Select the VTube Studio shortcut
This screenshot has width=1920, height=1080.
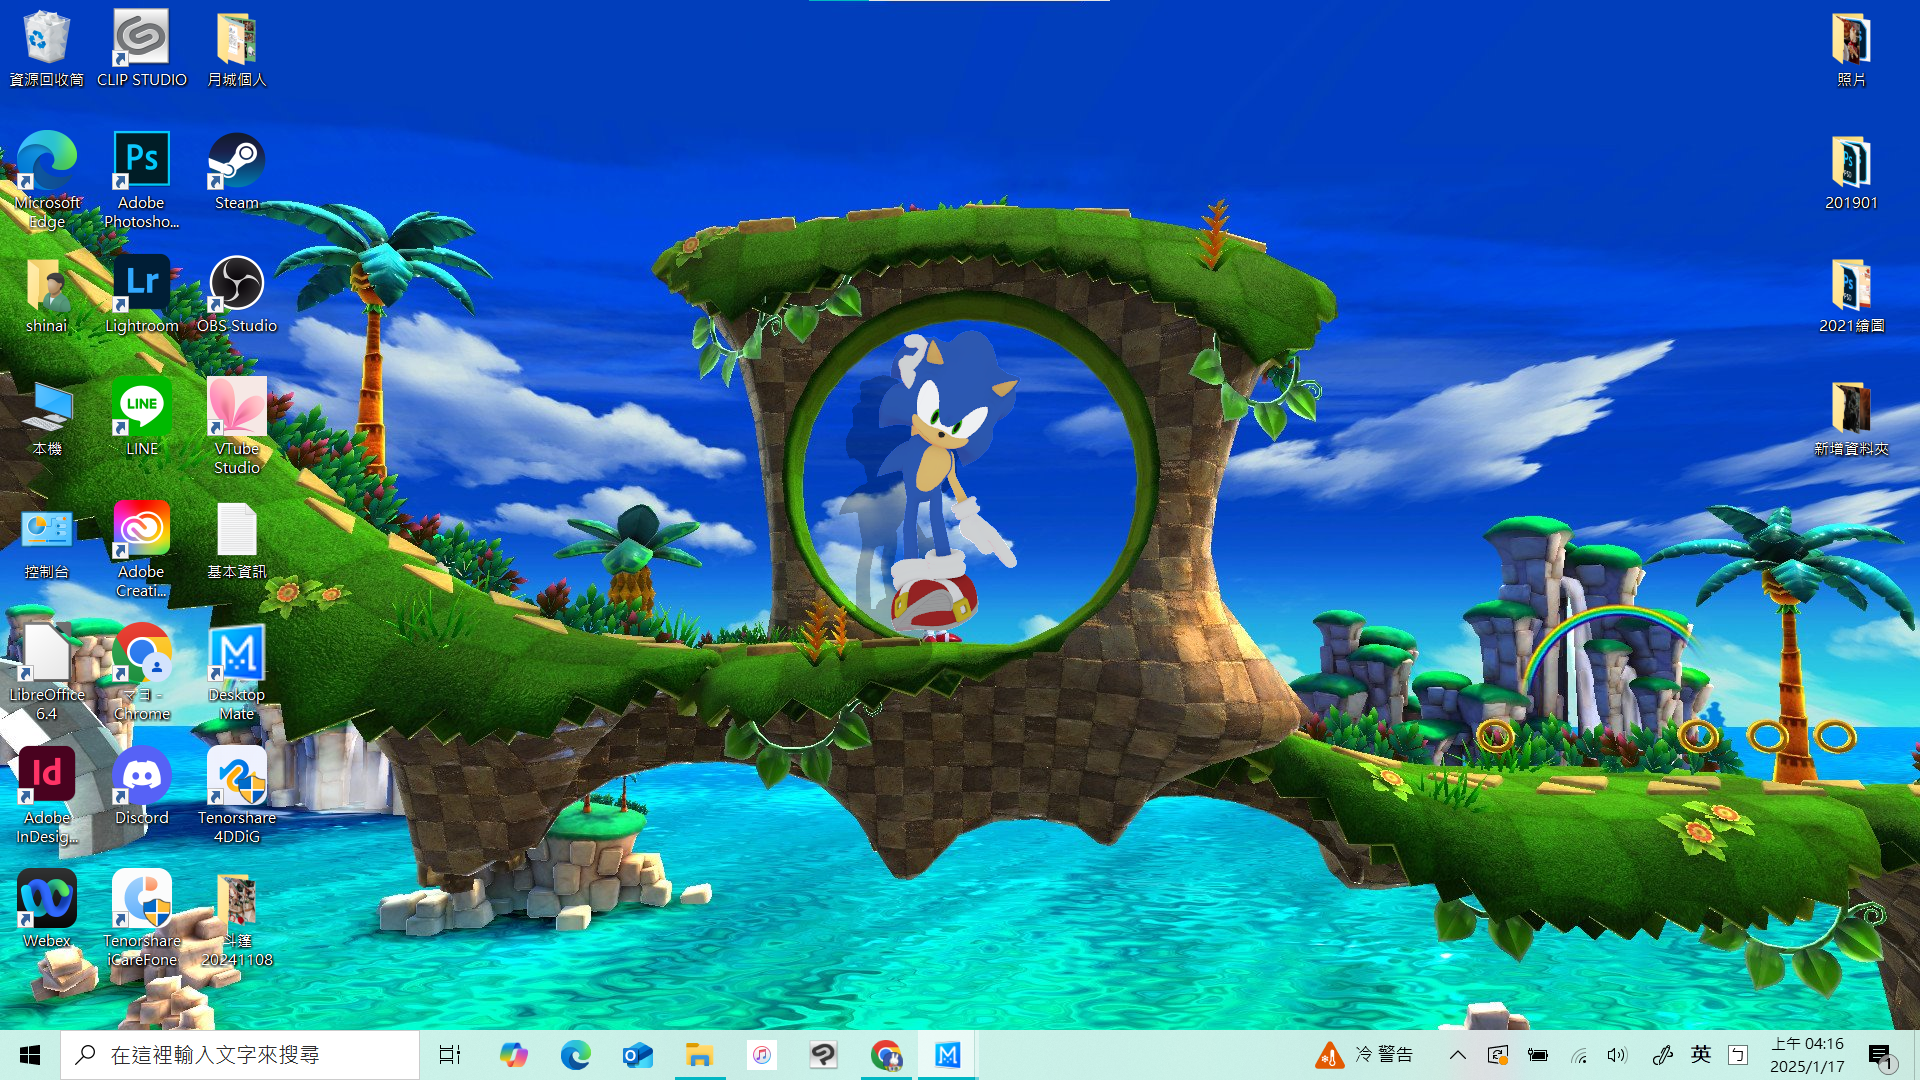[x=236, y=426]
